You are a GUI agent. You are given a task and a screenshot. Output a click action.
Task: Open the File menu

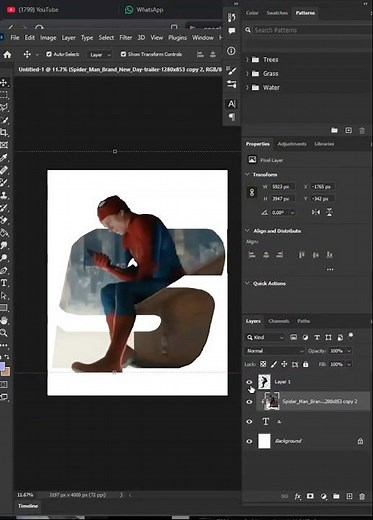[x=15, y=38]
